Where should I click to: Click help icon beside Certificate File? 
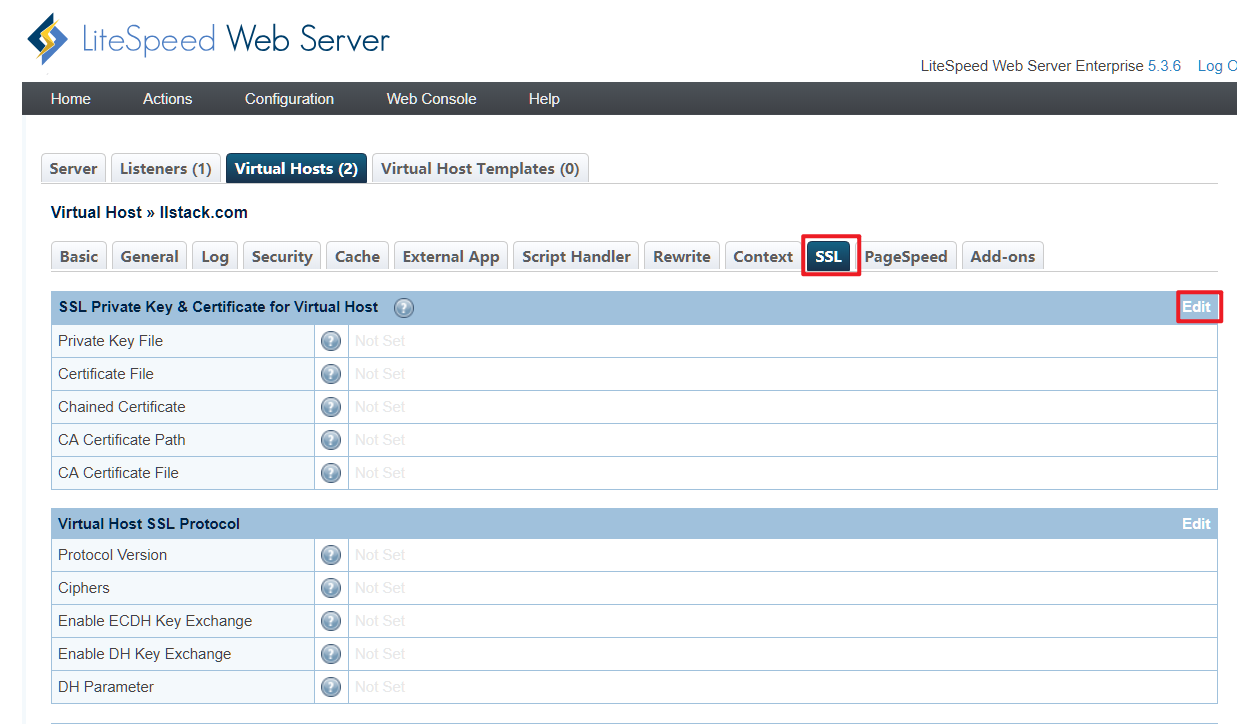pyautogui.click(x=331, y=374)
